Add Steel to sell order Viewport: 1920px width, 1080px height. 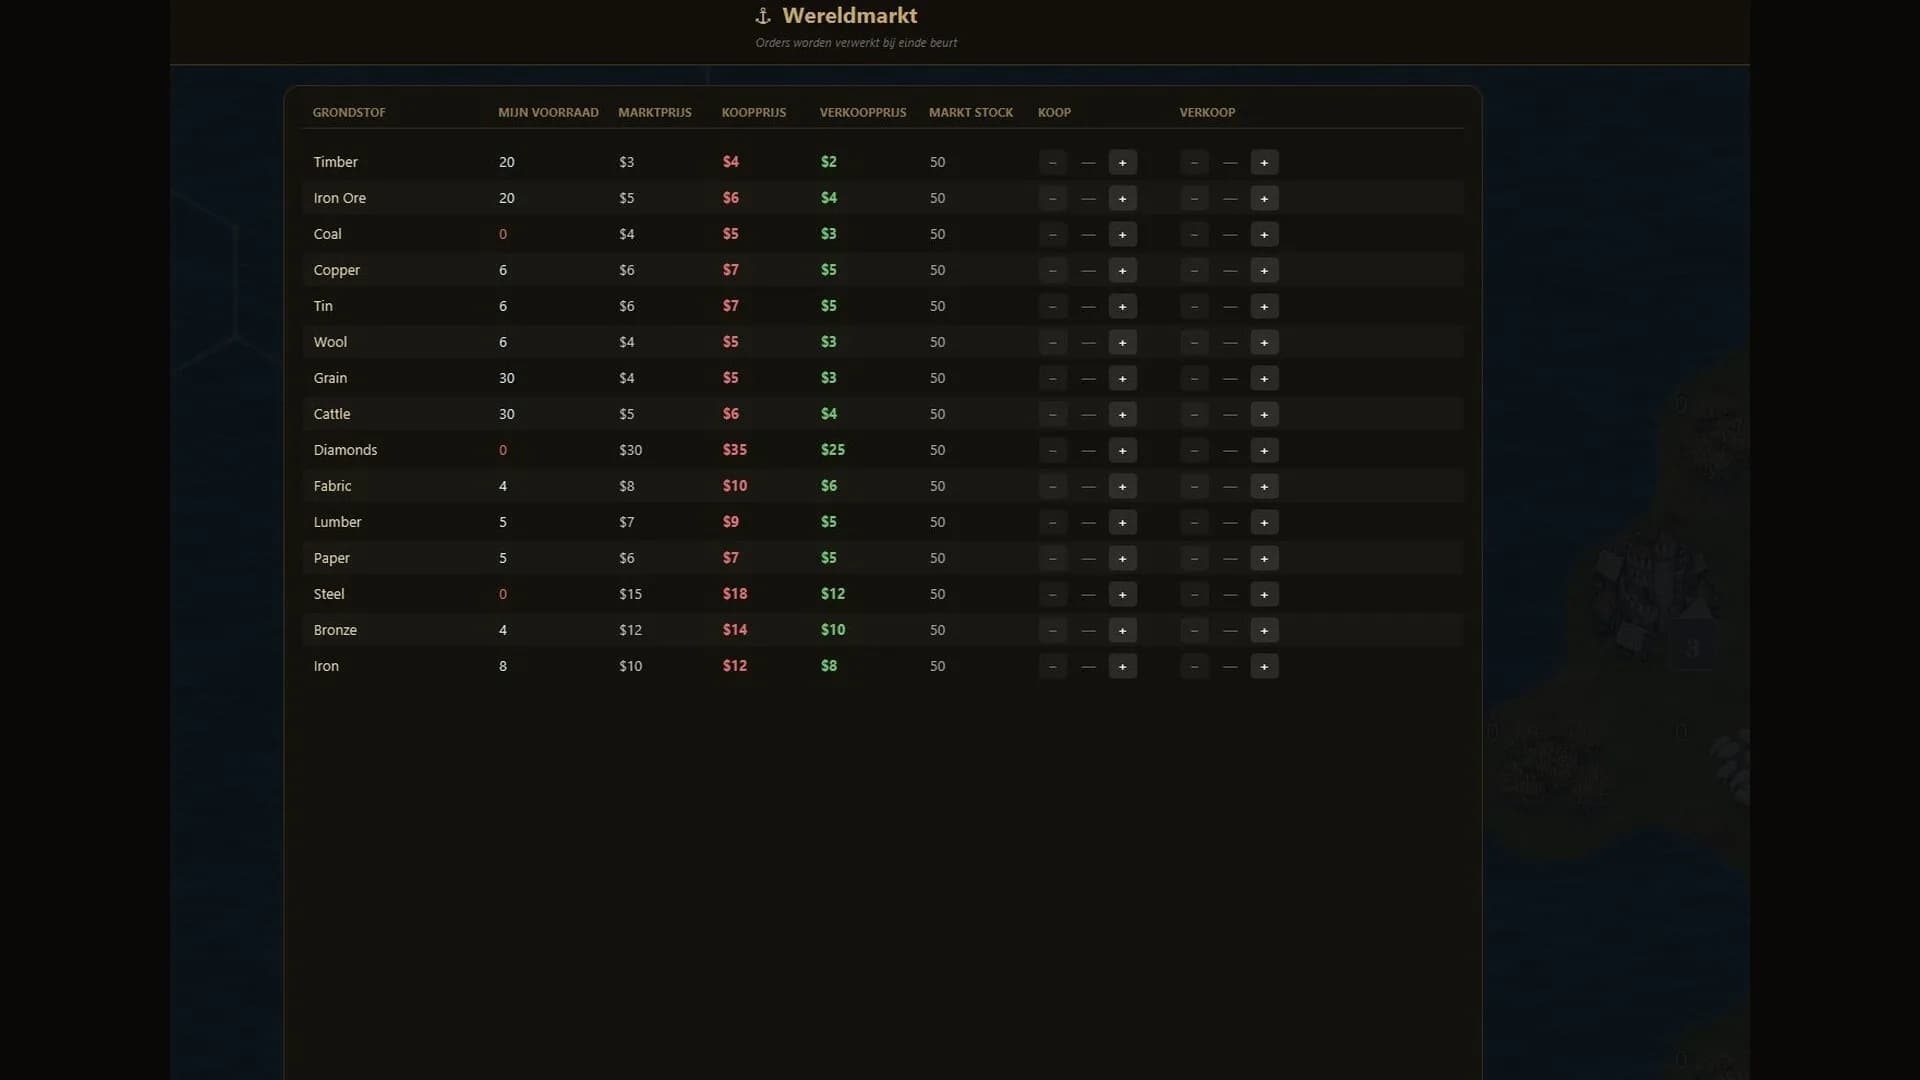1264,594
